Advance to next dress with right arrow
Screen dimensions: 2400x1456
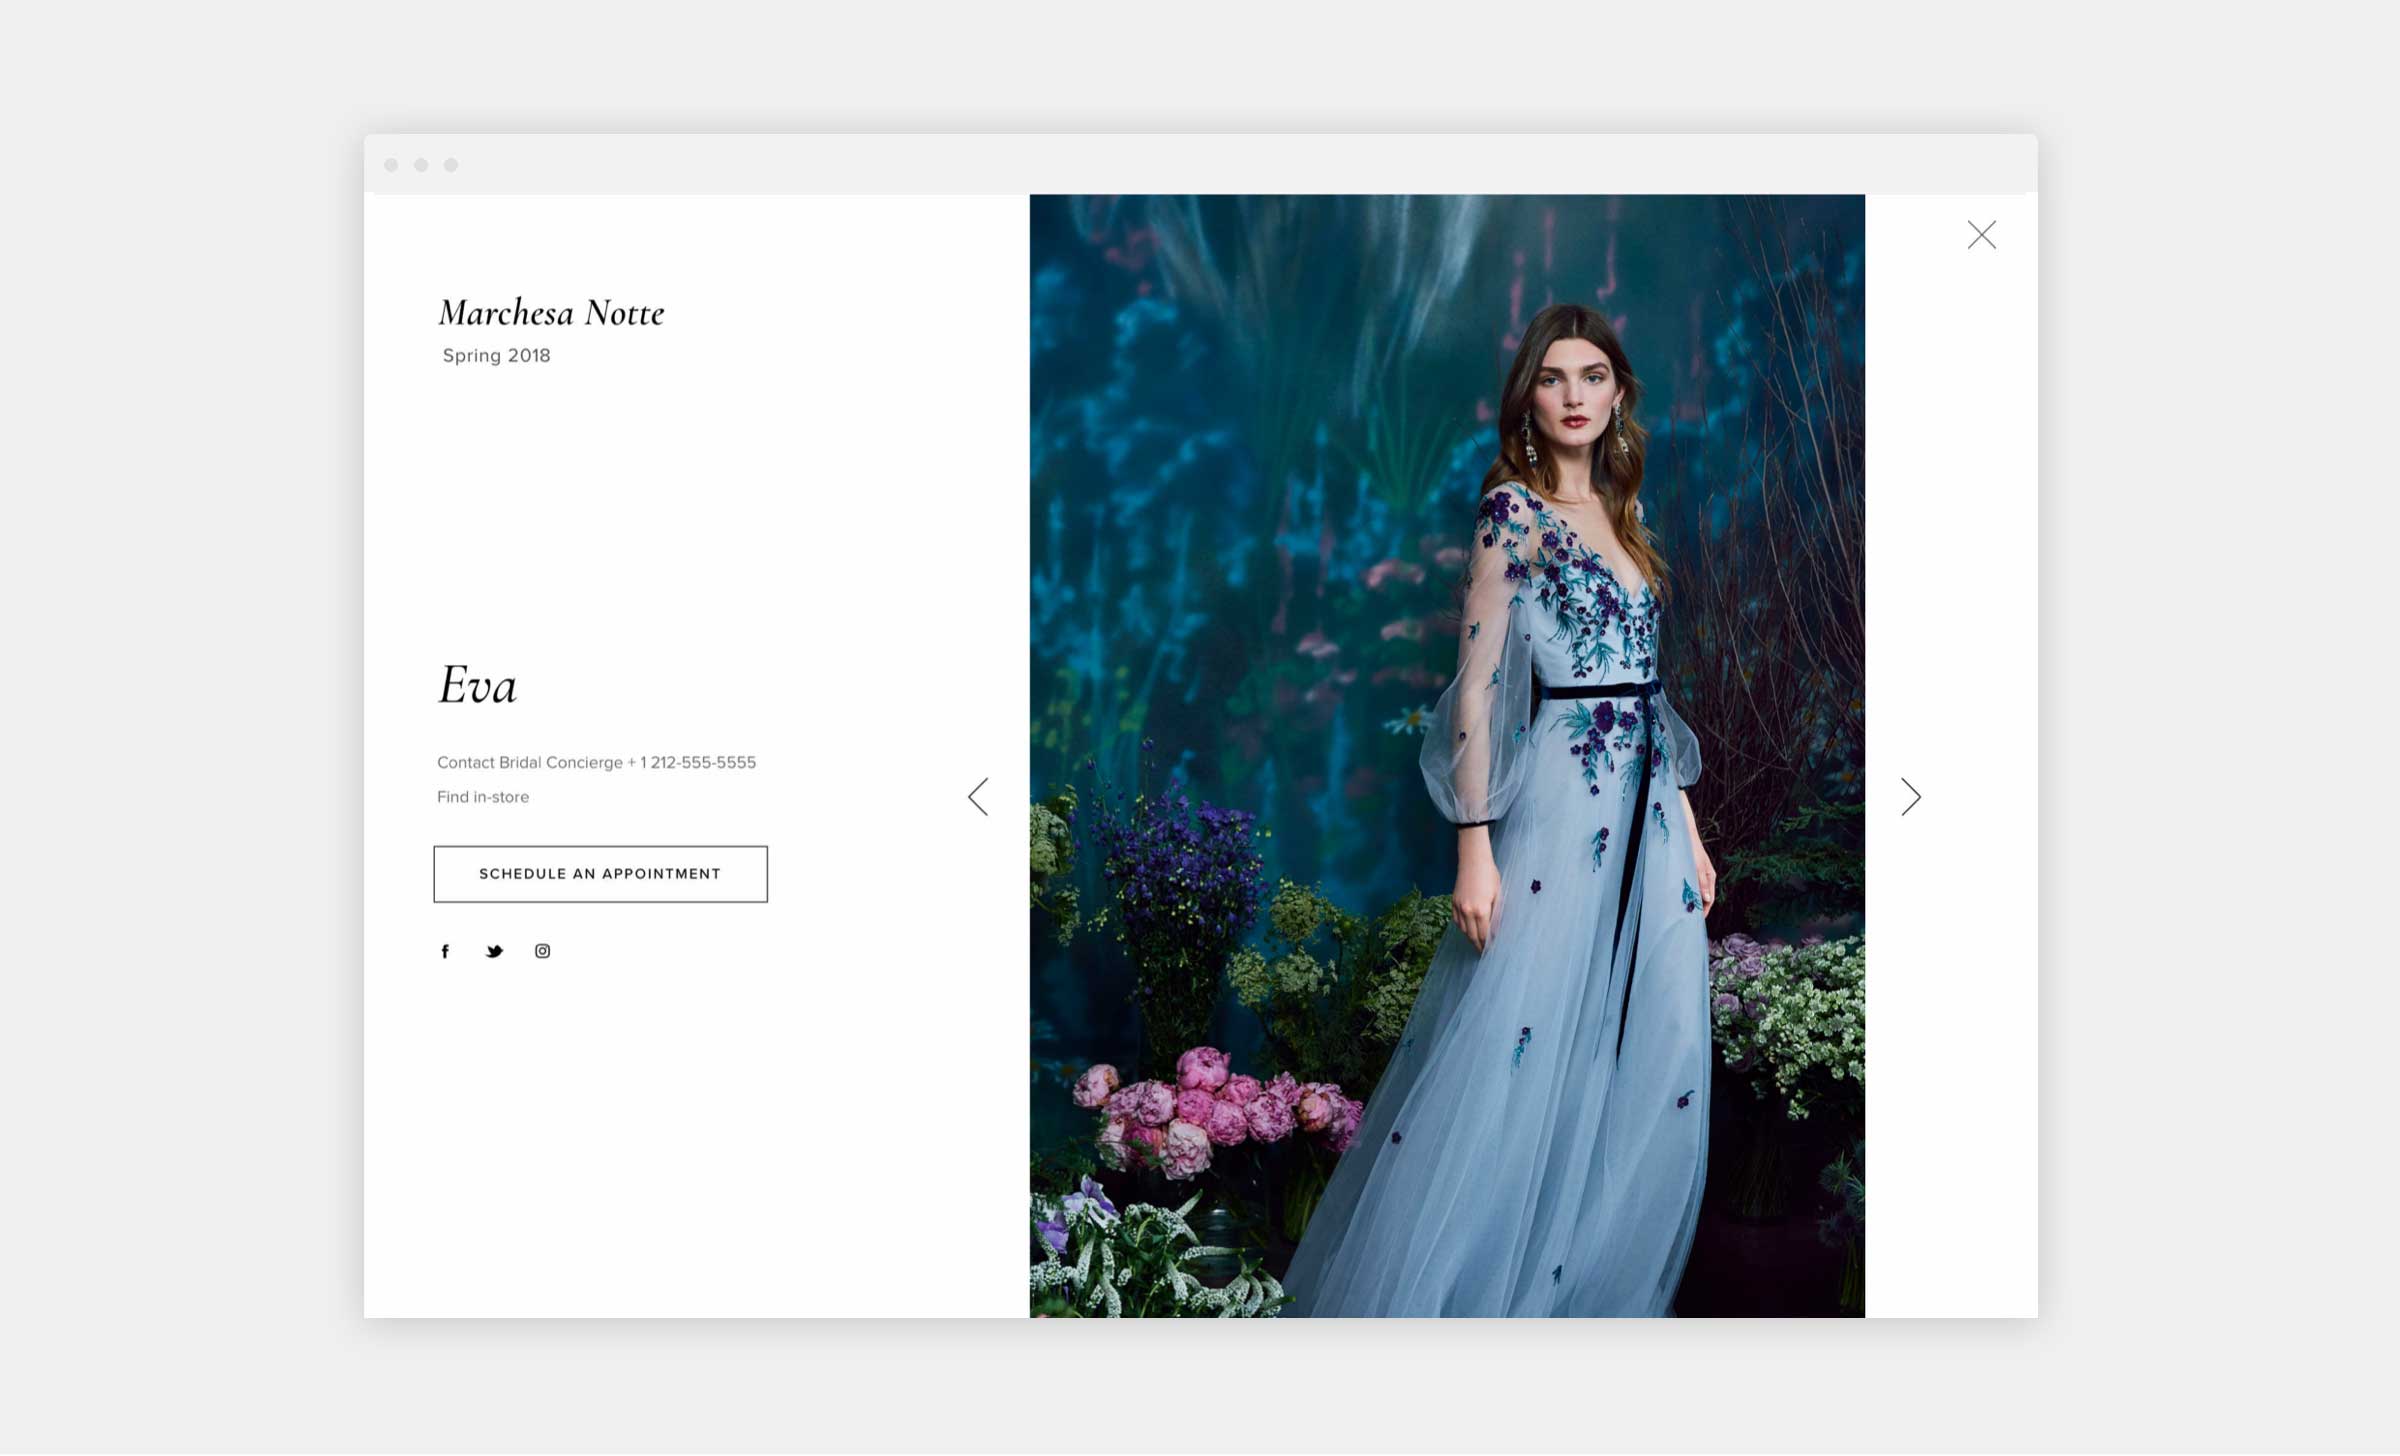[x=1910, y=797]
